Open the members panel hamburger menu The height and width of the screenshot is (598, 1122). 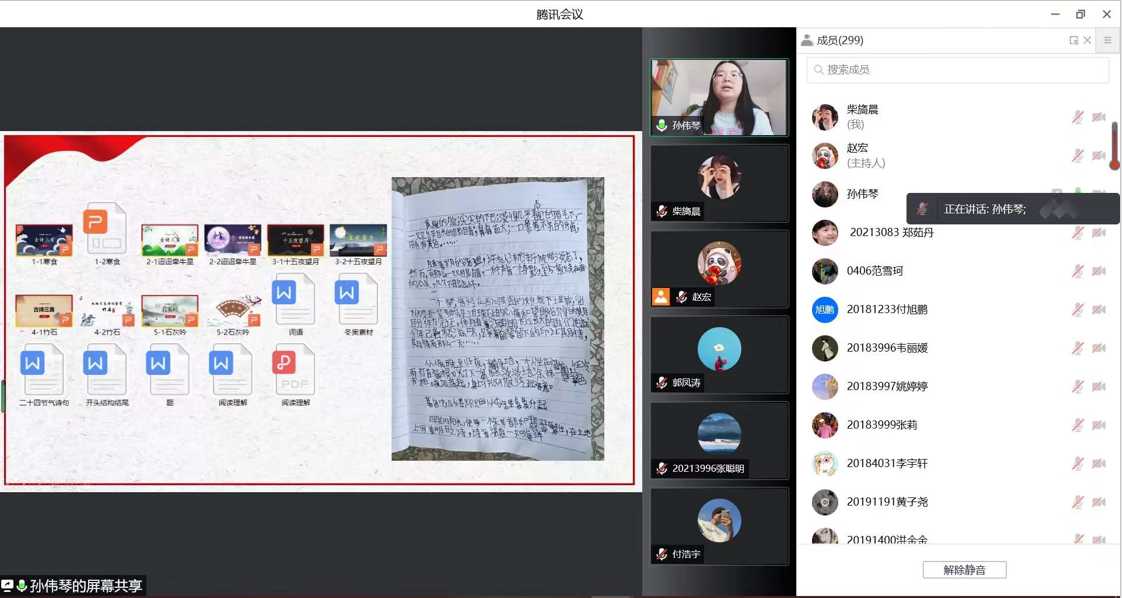pos(1107,41)
